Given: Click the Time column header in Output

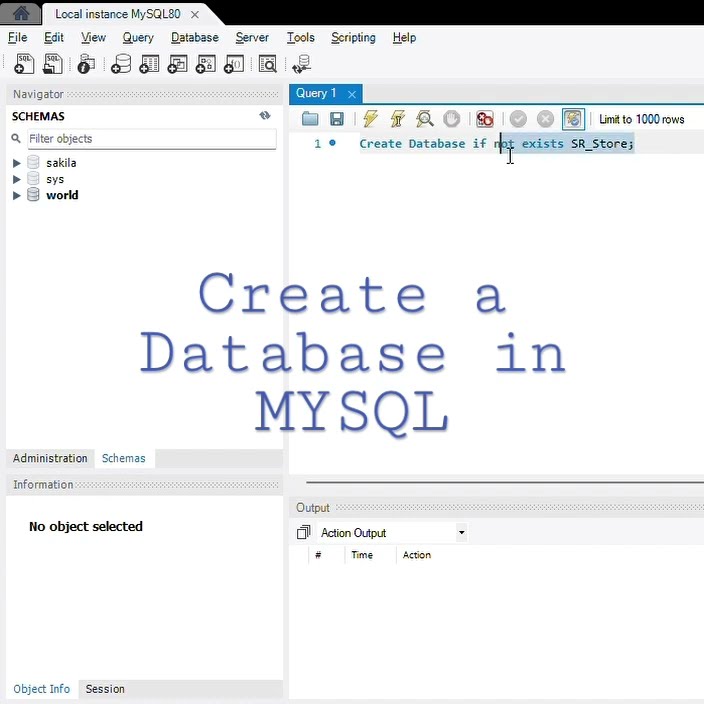Looking at the screenshot, I should coord(362,555).
